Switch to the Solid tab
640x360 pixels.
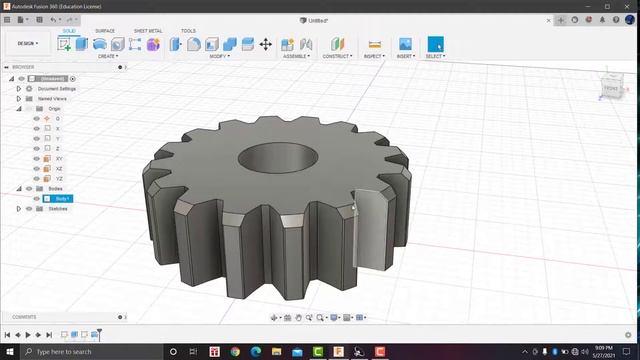tap(69, 31)
